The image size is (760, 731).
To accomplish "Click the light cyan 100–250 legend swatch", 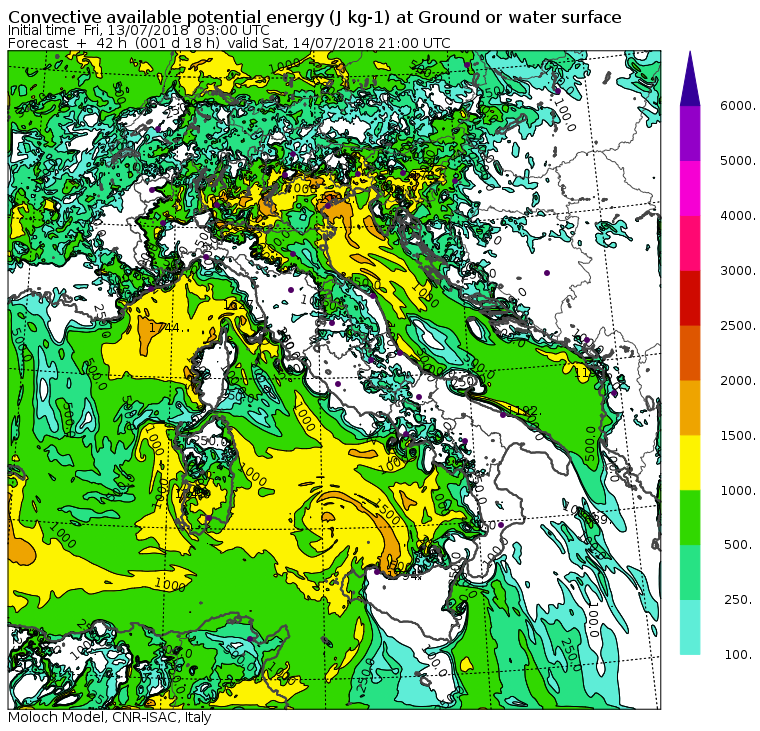I will click(690, 627).
